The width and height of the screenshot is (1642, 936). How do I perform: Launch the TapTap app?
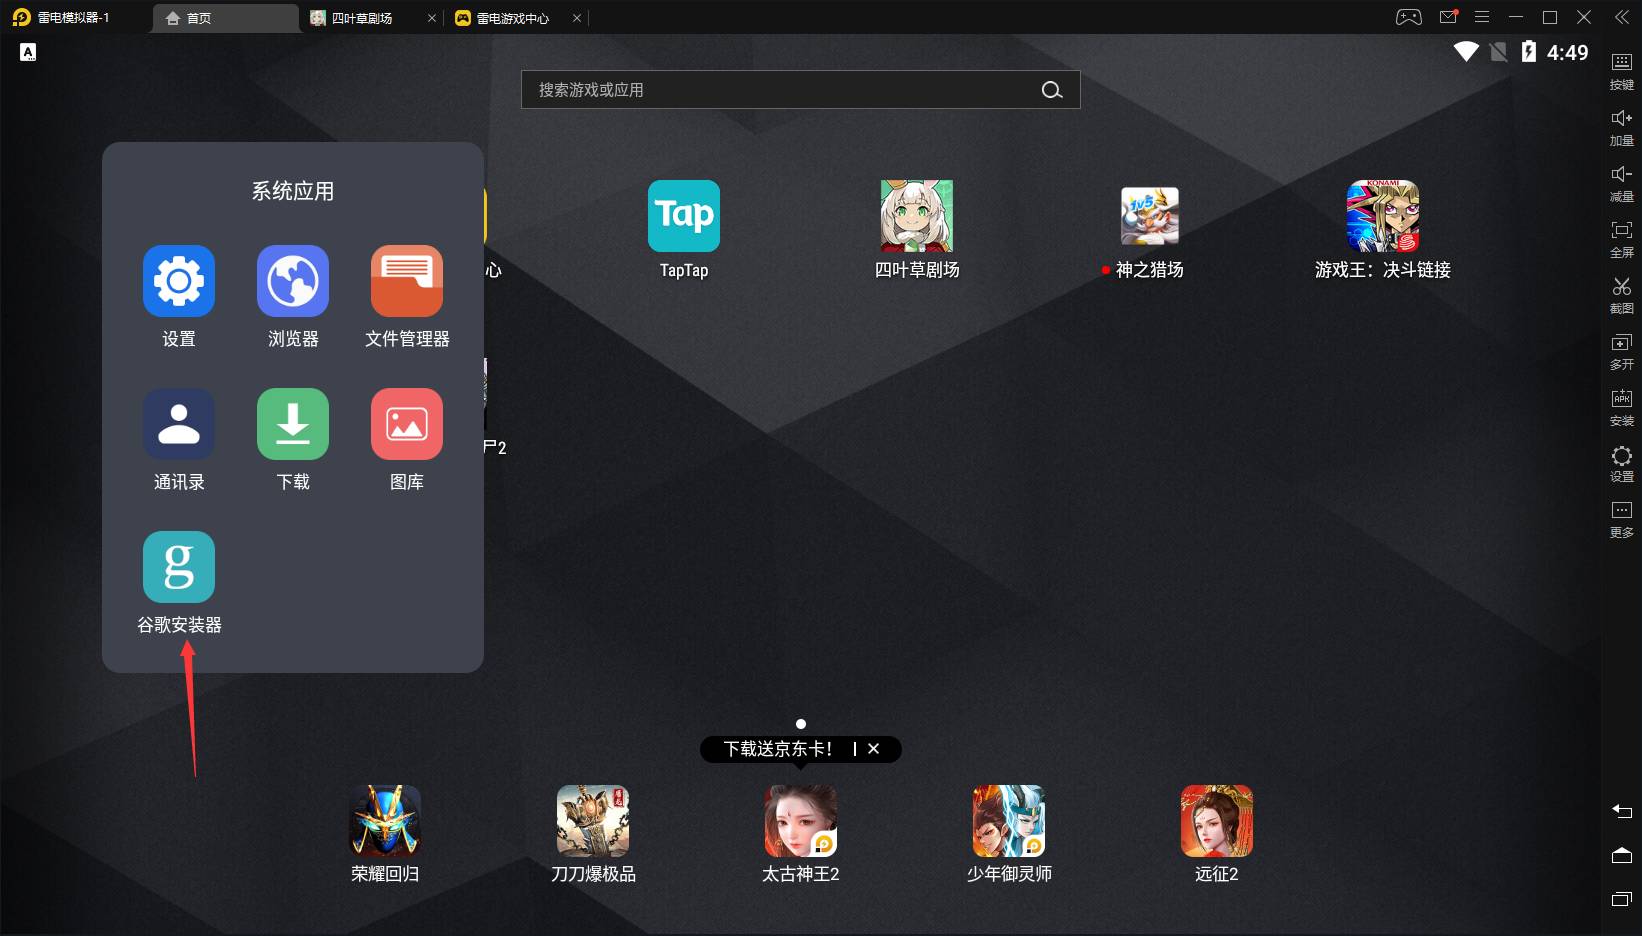click(684, 216)
